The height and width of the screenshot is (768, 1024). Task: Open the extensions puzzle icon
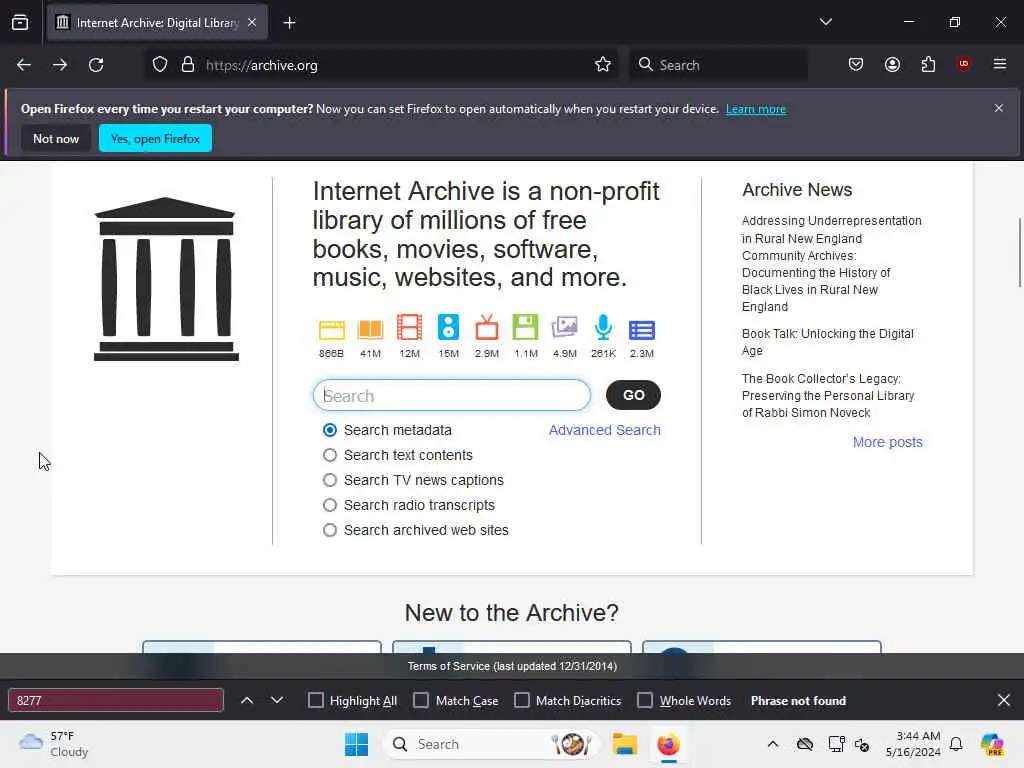[x=928, y=65]
